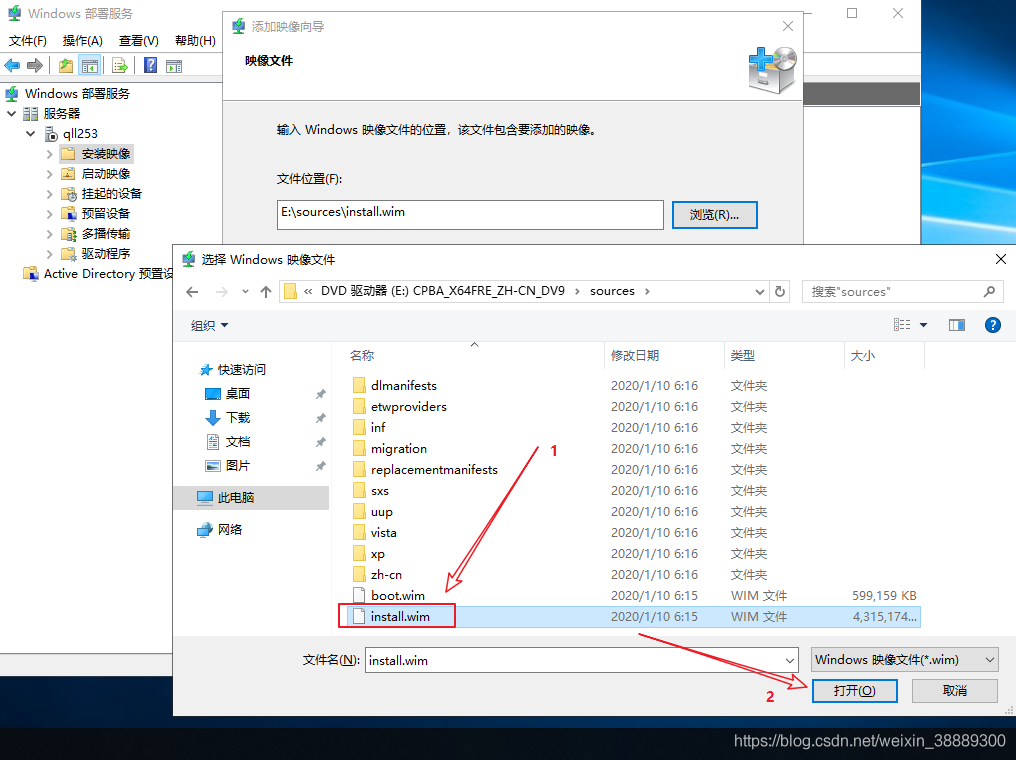Open the 查看(V) menu
This screenshot has width=1016, height=760.
(x=138, y=41)
